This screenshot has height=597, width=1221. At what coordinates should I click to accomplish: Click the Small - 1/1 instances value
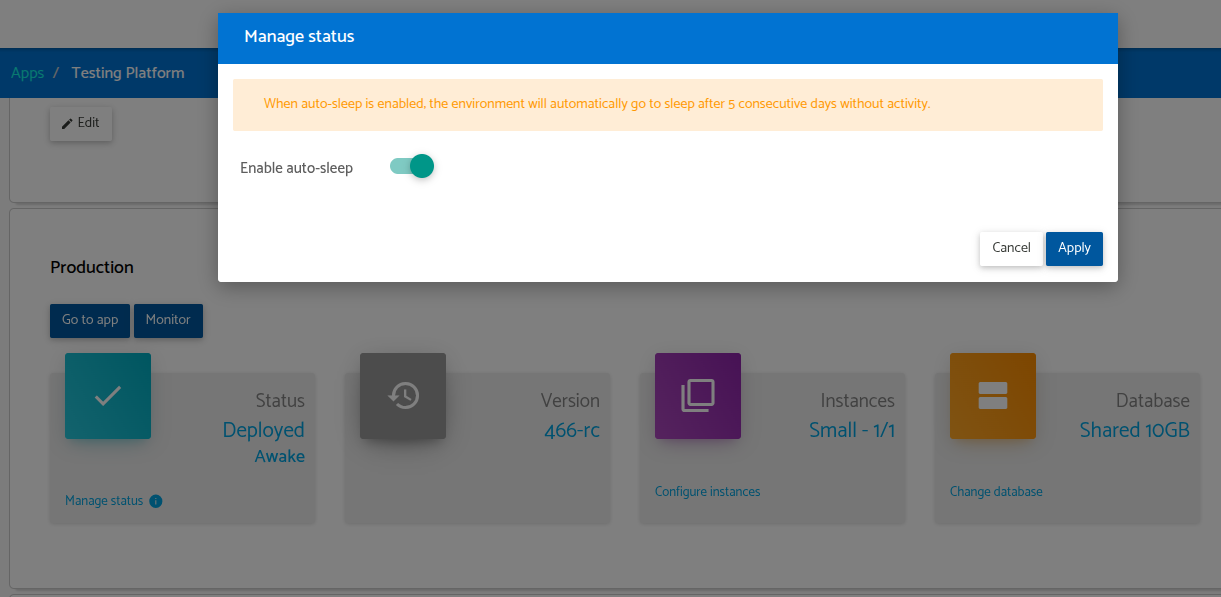[x=851, y=430]
